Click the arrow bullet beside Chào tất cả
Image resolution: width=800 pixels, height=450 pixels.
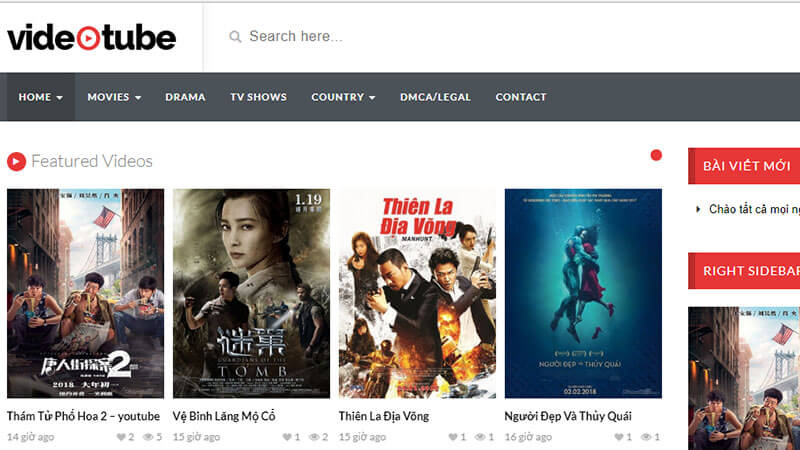[x=698, y=209]
